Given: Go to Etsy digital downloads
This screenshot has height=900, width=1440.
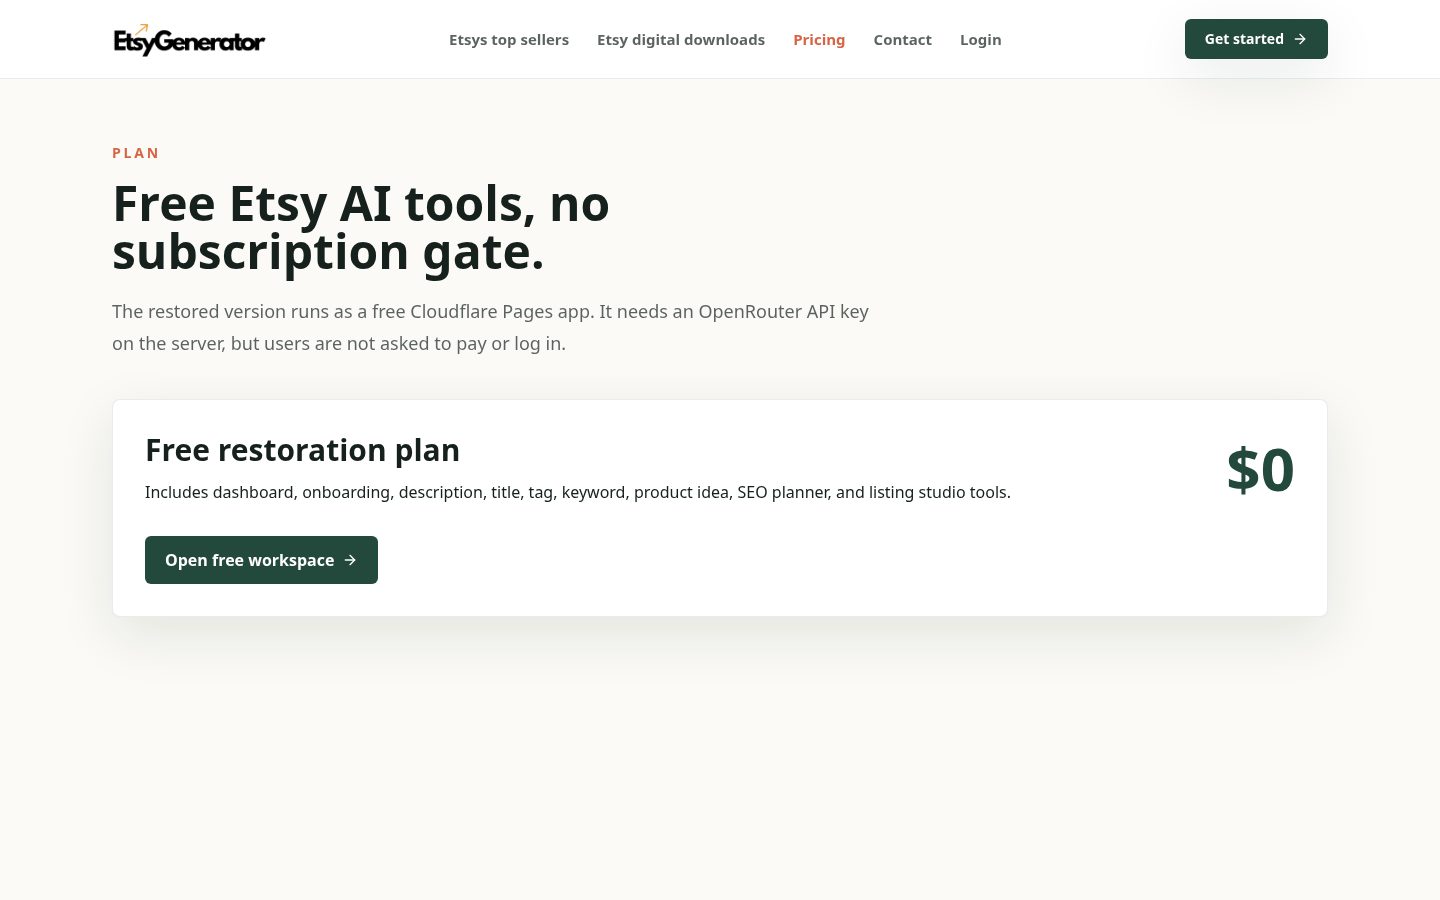Looking at the screenshot, I should 681,40.
